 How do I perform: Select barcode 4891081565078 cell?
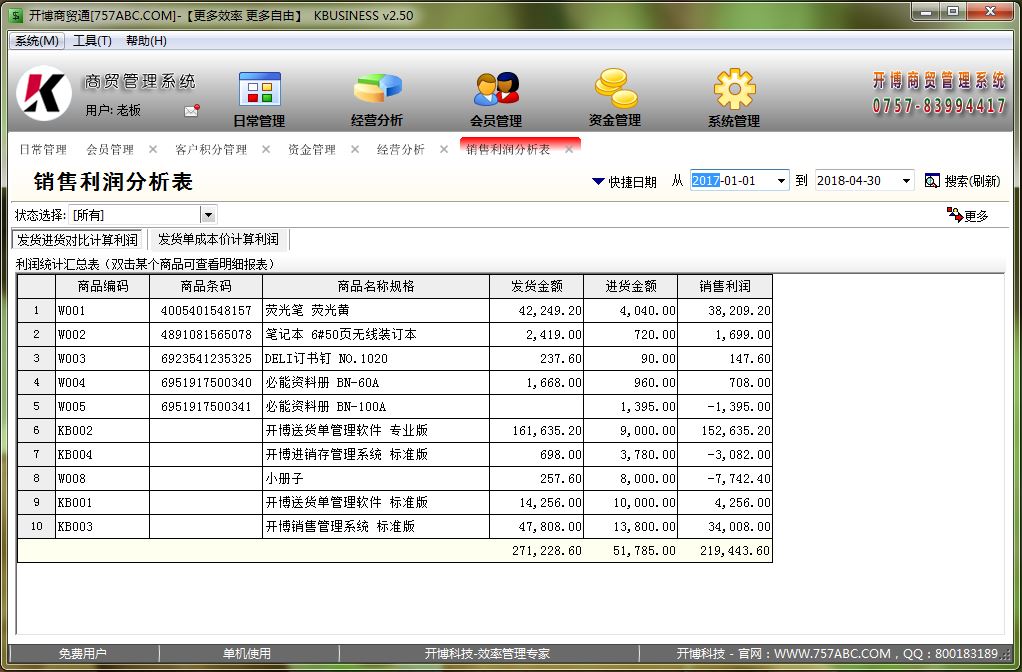click(x=206, y=334)
